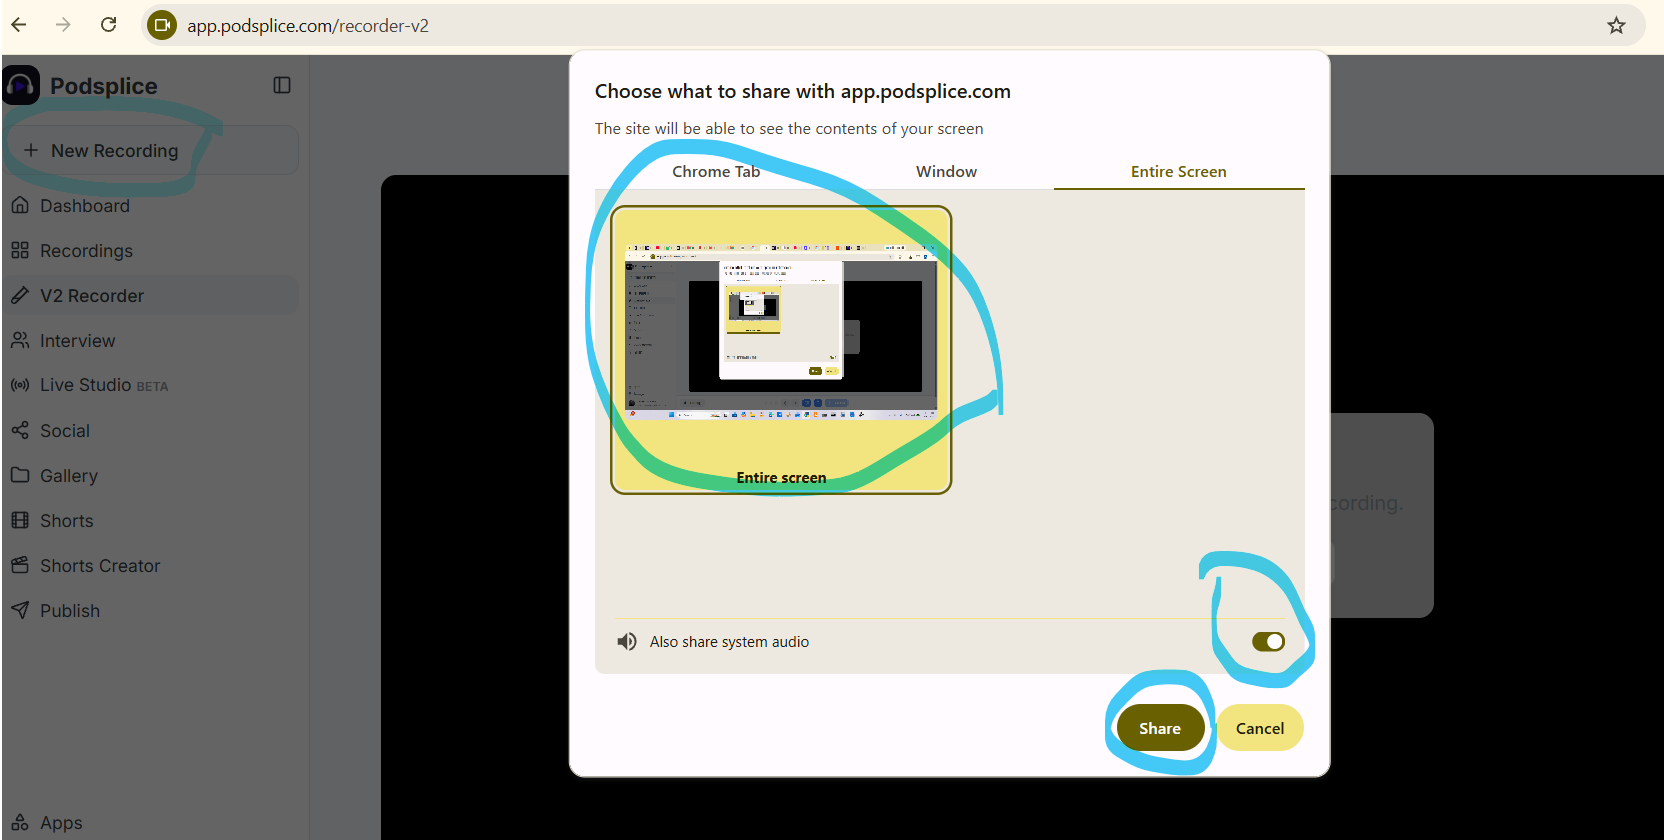
Task: Click the plus icon on New Recording
Action: pyautogui.click(x=31, y=150)
